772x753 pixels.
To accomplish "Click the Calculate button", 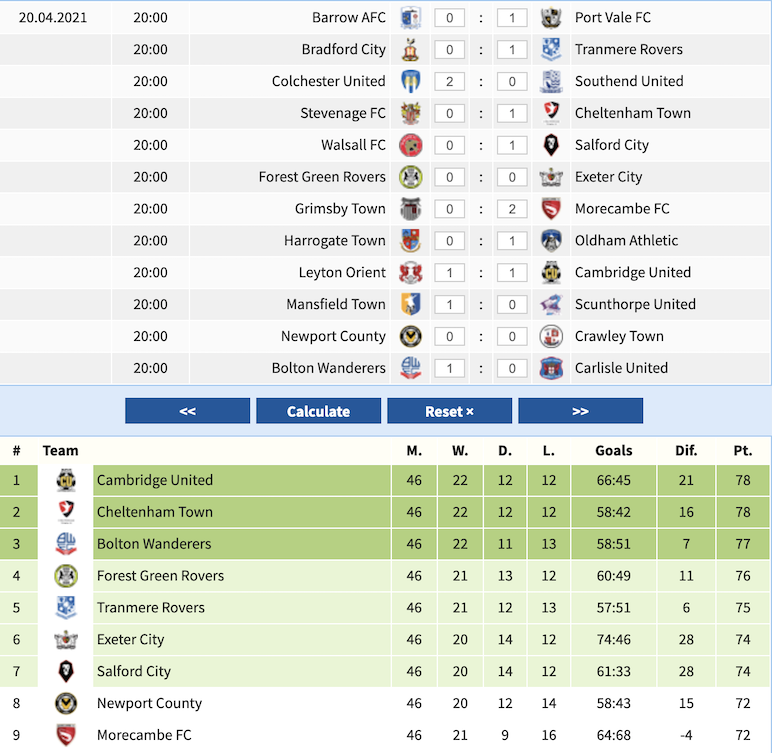I will tap(319, 411).
